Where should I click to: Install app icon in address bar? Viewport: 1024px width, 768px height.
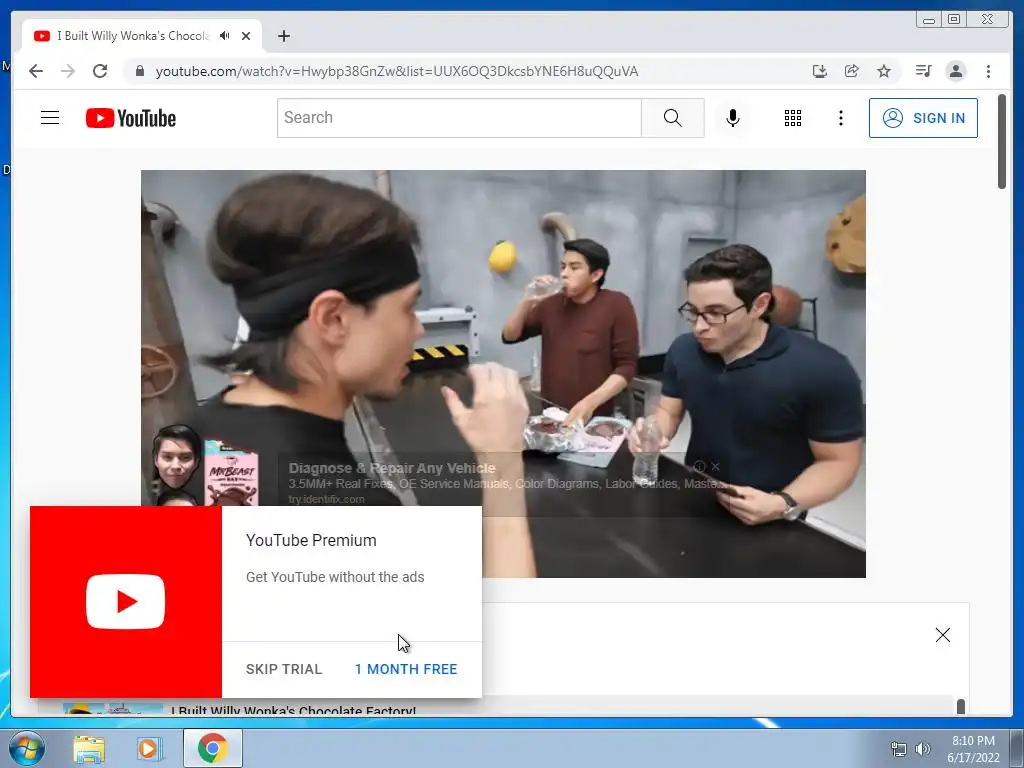(x=820, y=71)
